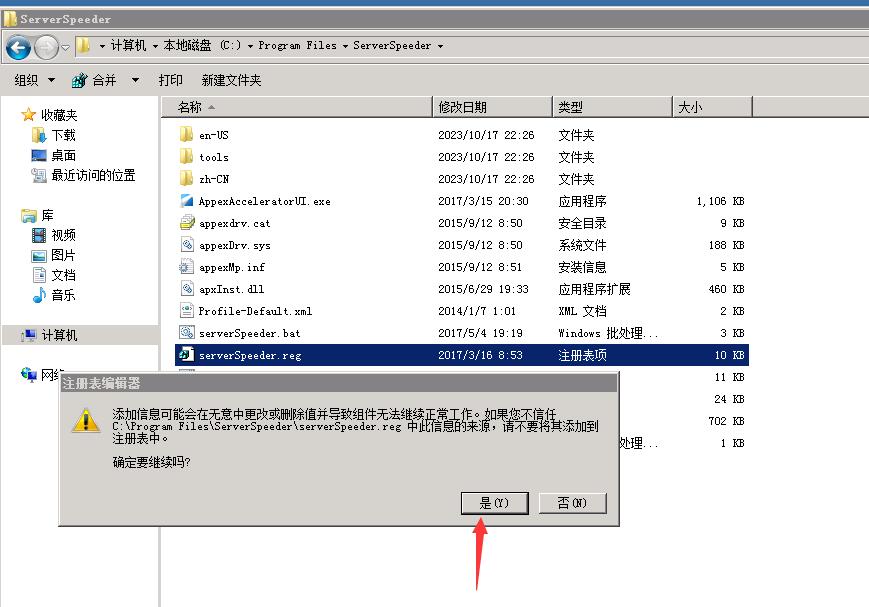The height and width of the screenshot is (607, 869).
Task: Open the dropdown arrow next to 合并
Action: 135,80
